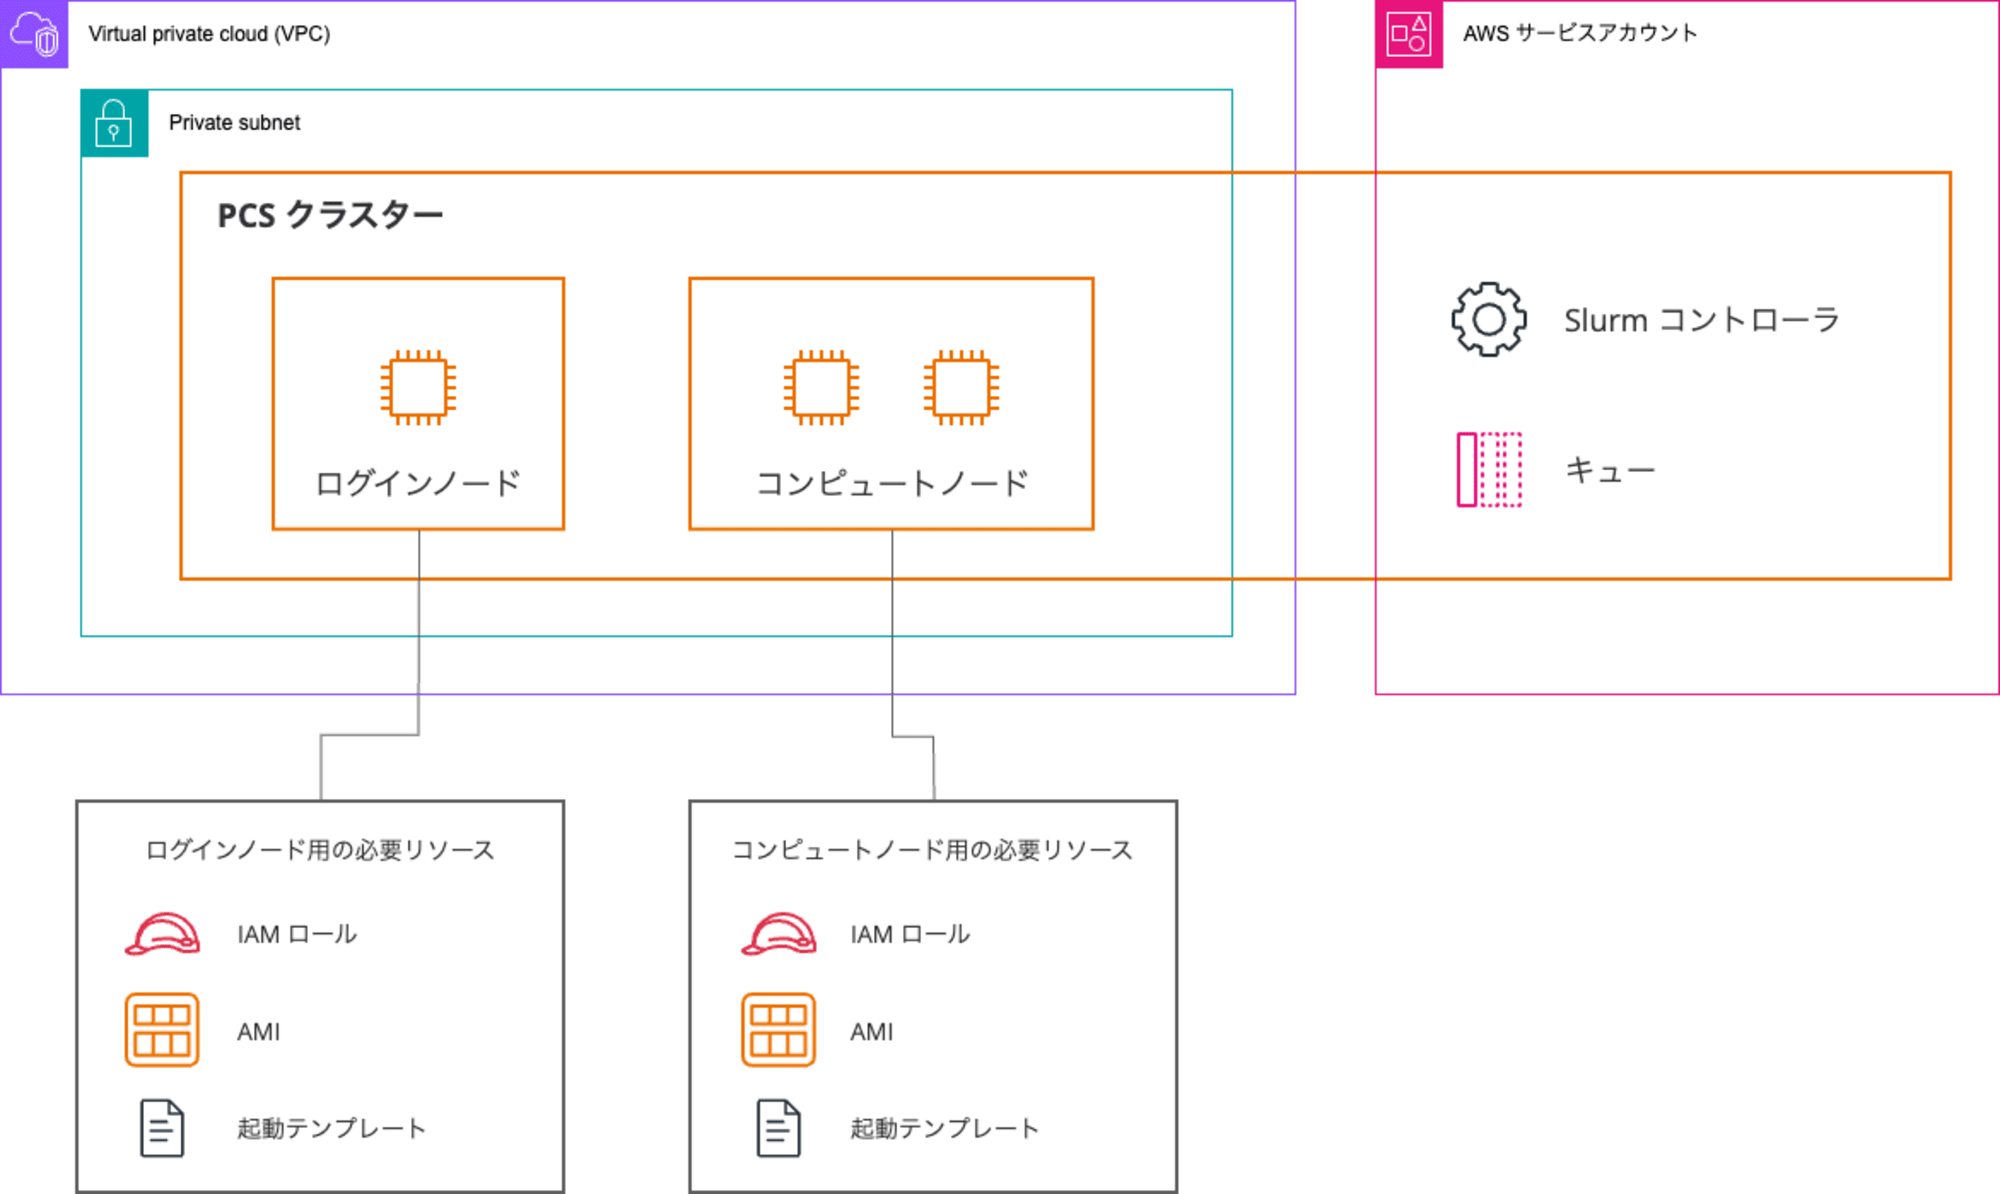Click the login node IAM role helmet icon

pos(162,934)
